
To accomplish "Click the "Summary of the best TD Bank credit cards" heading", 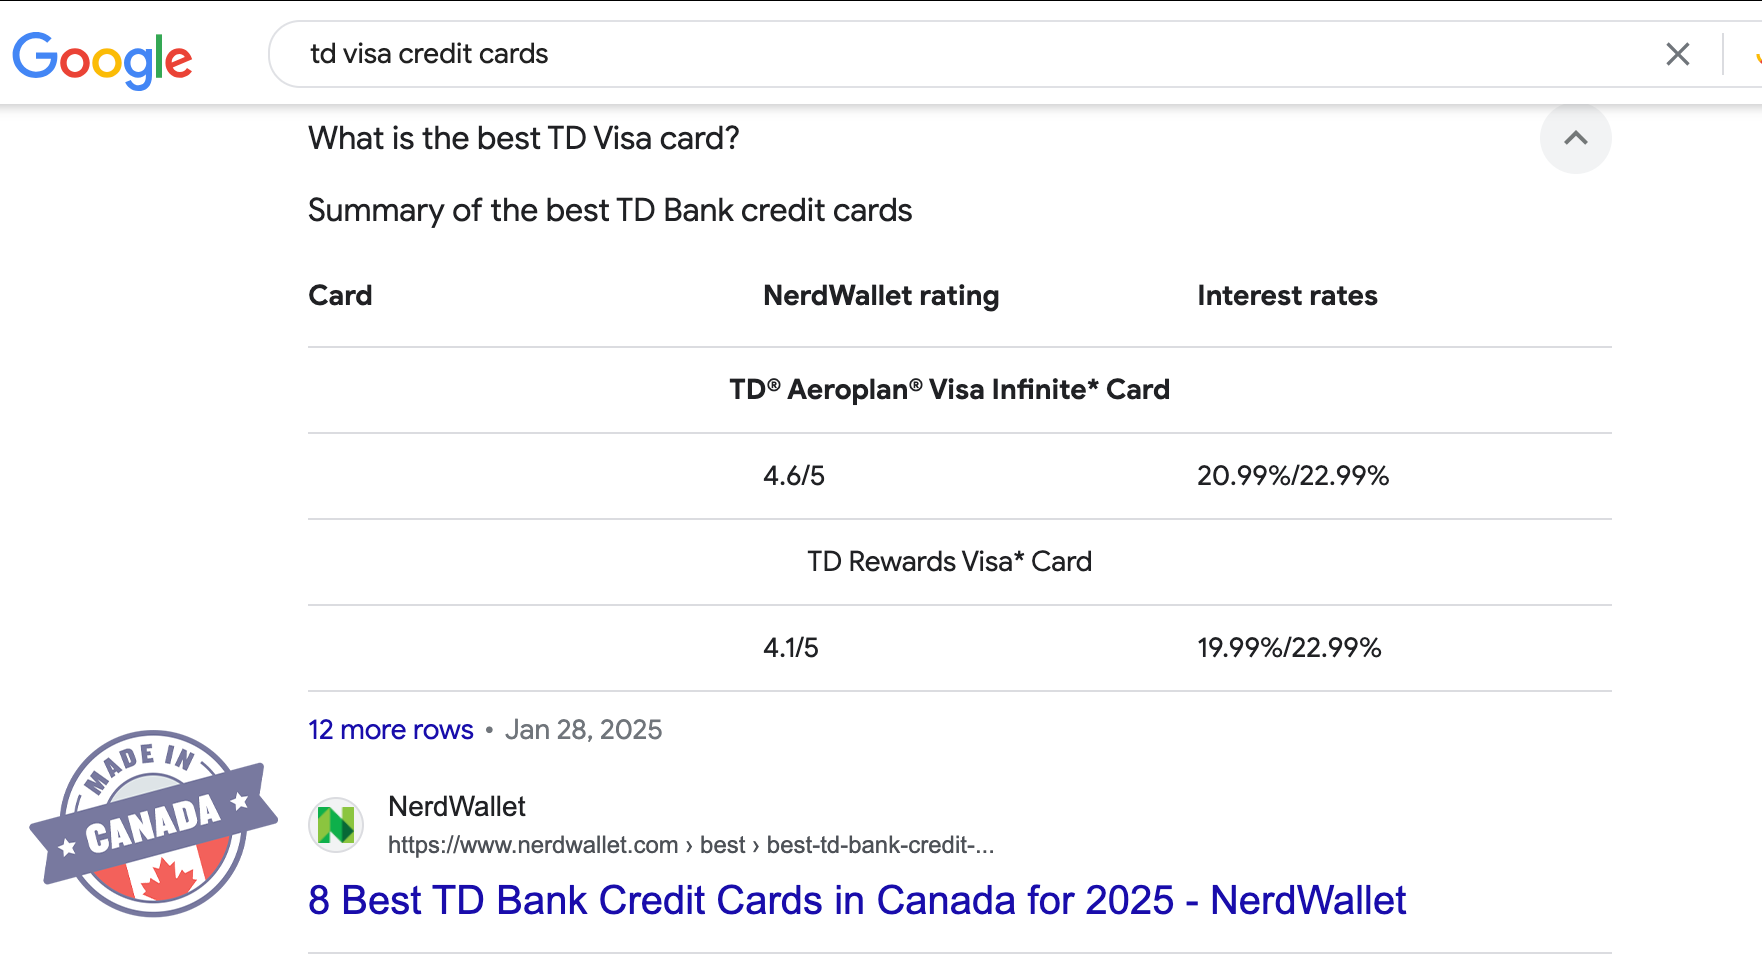I will pos(609,210).
